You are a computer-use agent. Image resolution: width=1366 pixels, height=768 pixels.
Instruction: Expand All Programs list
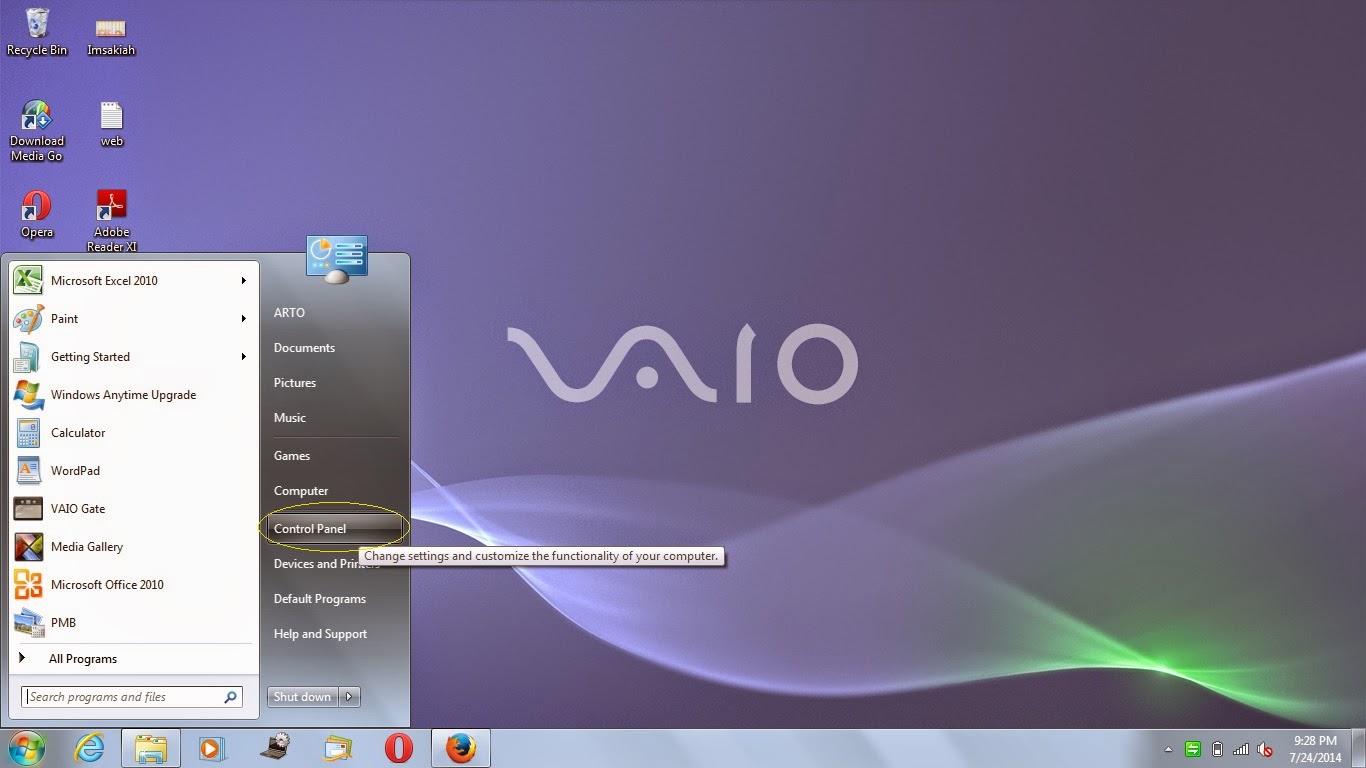pyautogui.click(x=134, y=659)
